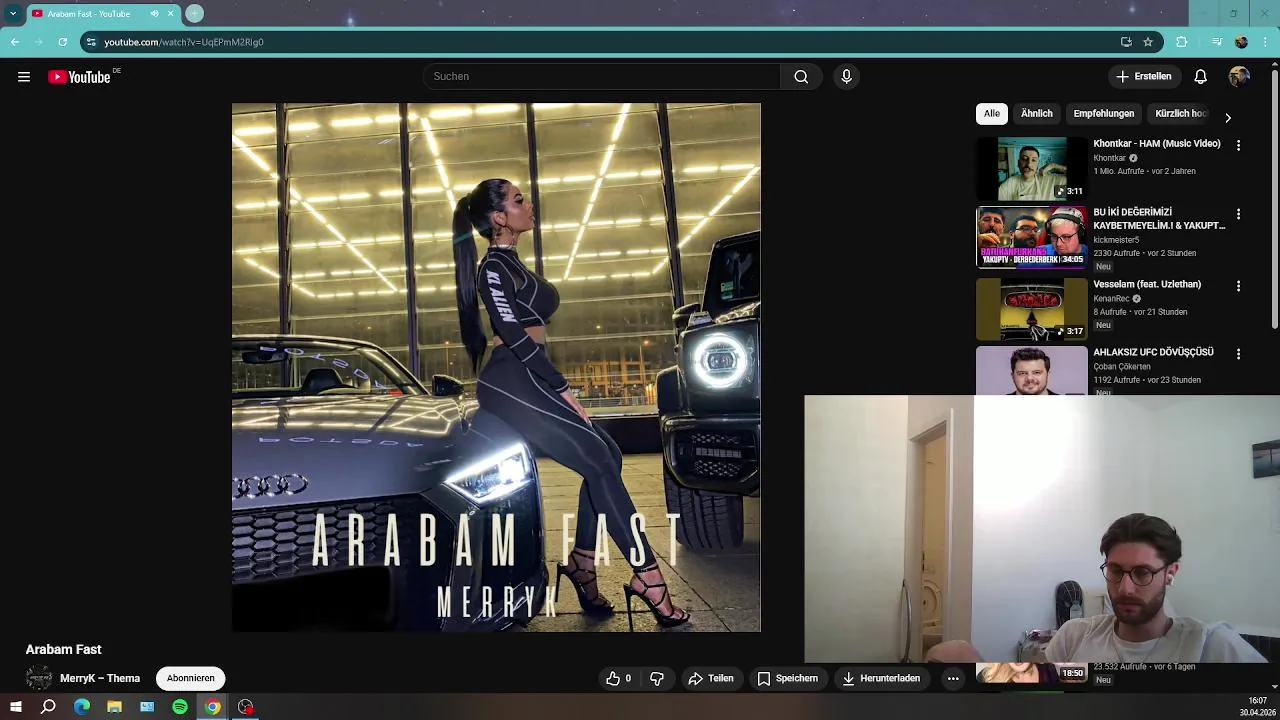Open Vesselam (feat. Uzlethan) title
Image resolution: width=1280 pixels, height=720 pixels.
(x=1147, y=285)
